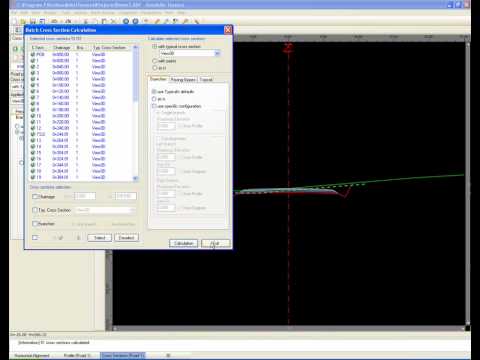The image size is (480, 360).
Task: Switch to the highlighted Cross Section tab at bottom
Action: pyautogui.click(x=123, y=356)
